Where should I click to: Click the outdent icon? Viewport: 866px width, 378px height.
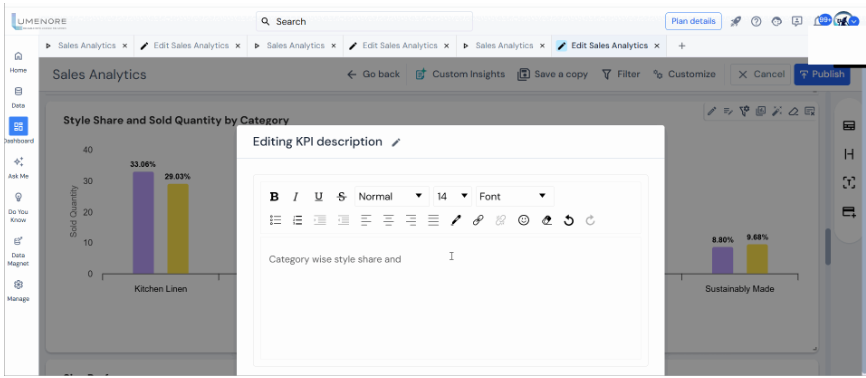344,220
